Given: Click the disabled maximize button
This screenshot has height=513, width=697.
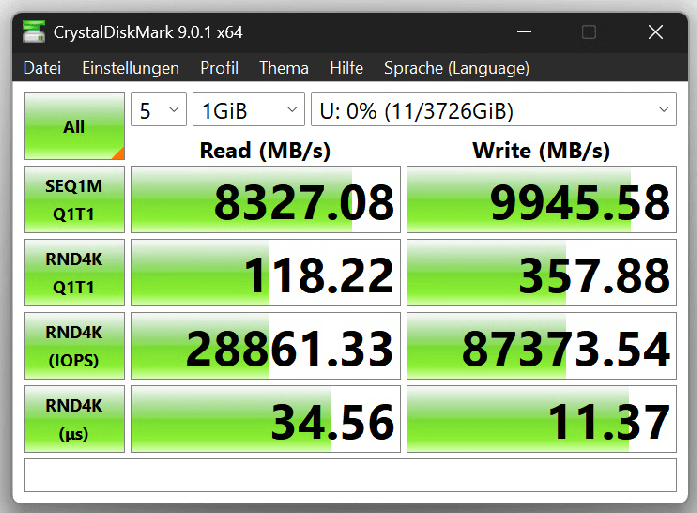Looking at the screenshot, I should [x=589, y=32].
